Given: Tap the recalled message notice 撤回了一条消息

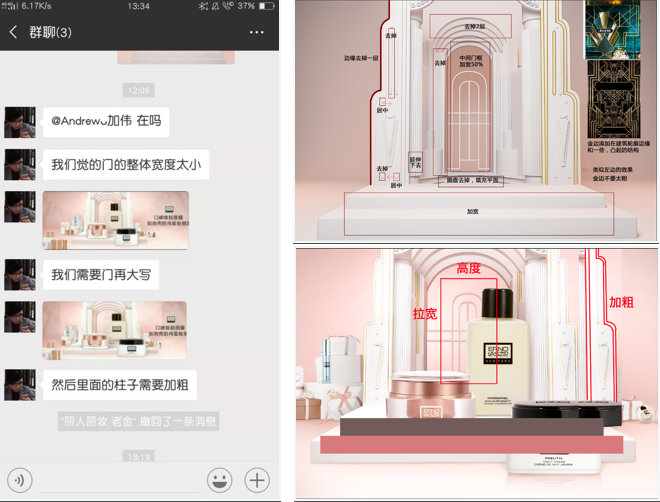Looking at the screenshot, I should [138, 422].
